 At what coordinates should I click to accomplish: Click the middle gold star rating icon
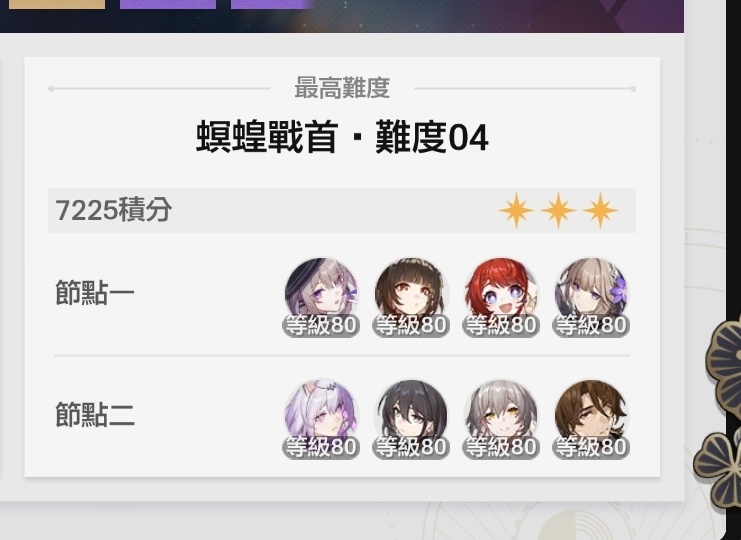(558, 210)
